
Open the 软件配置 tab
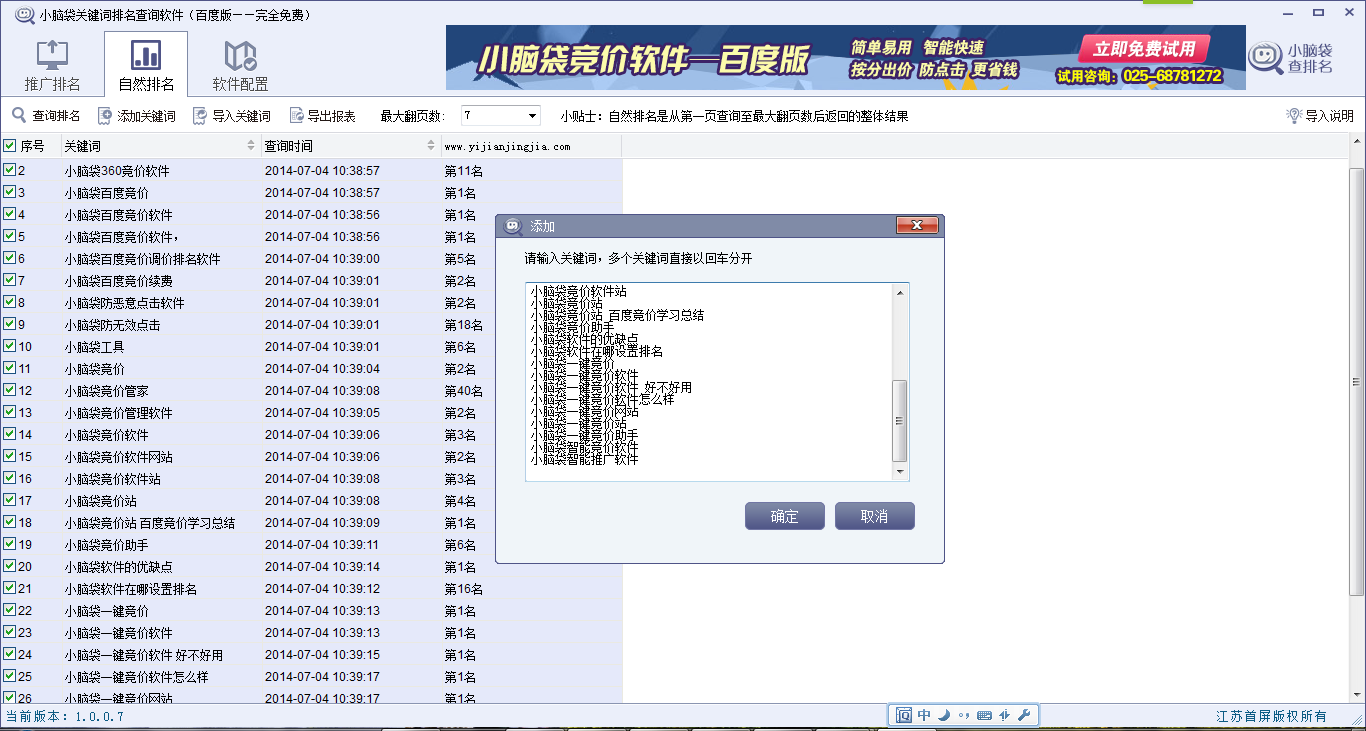click(240, 64)
